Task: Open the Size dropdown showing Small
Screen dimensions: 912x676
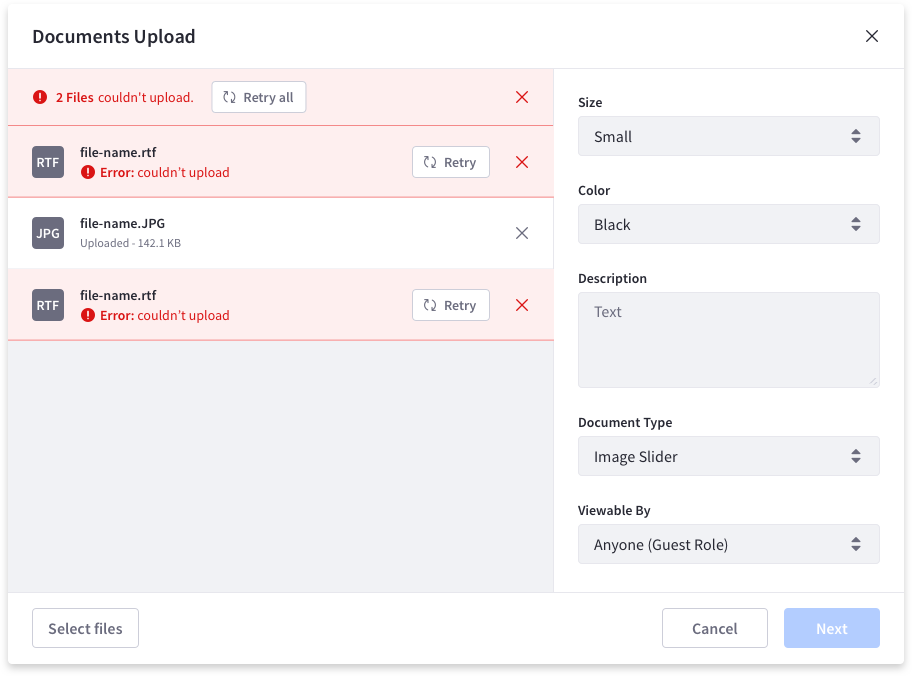Action: tap(728, 136)
